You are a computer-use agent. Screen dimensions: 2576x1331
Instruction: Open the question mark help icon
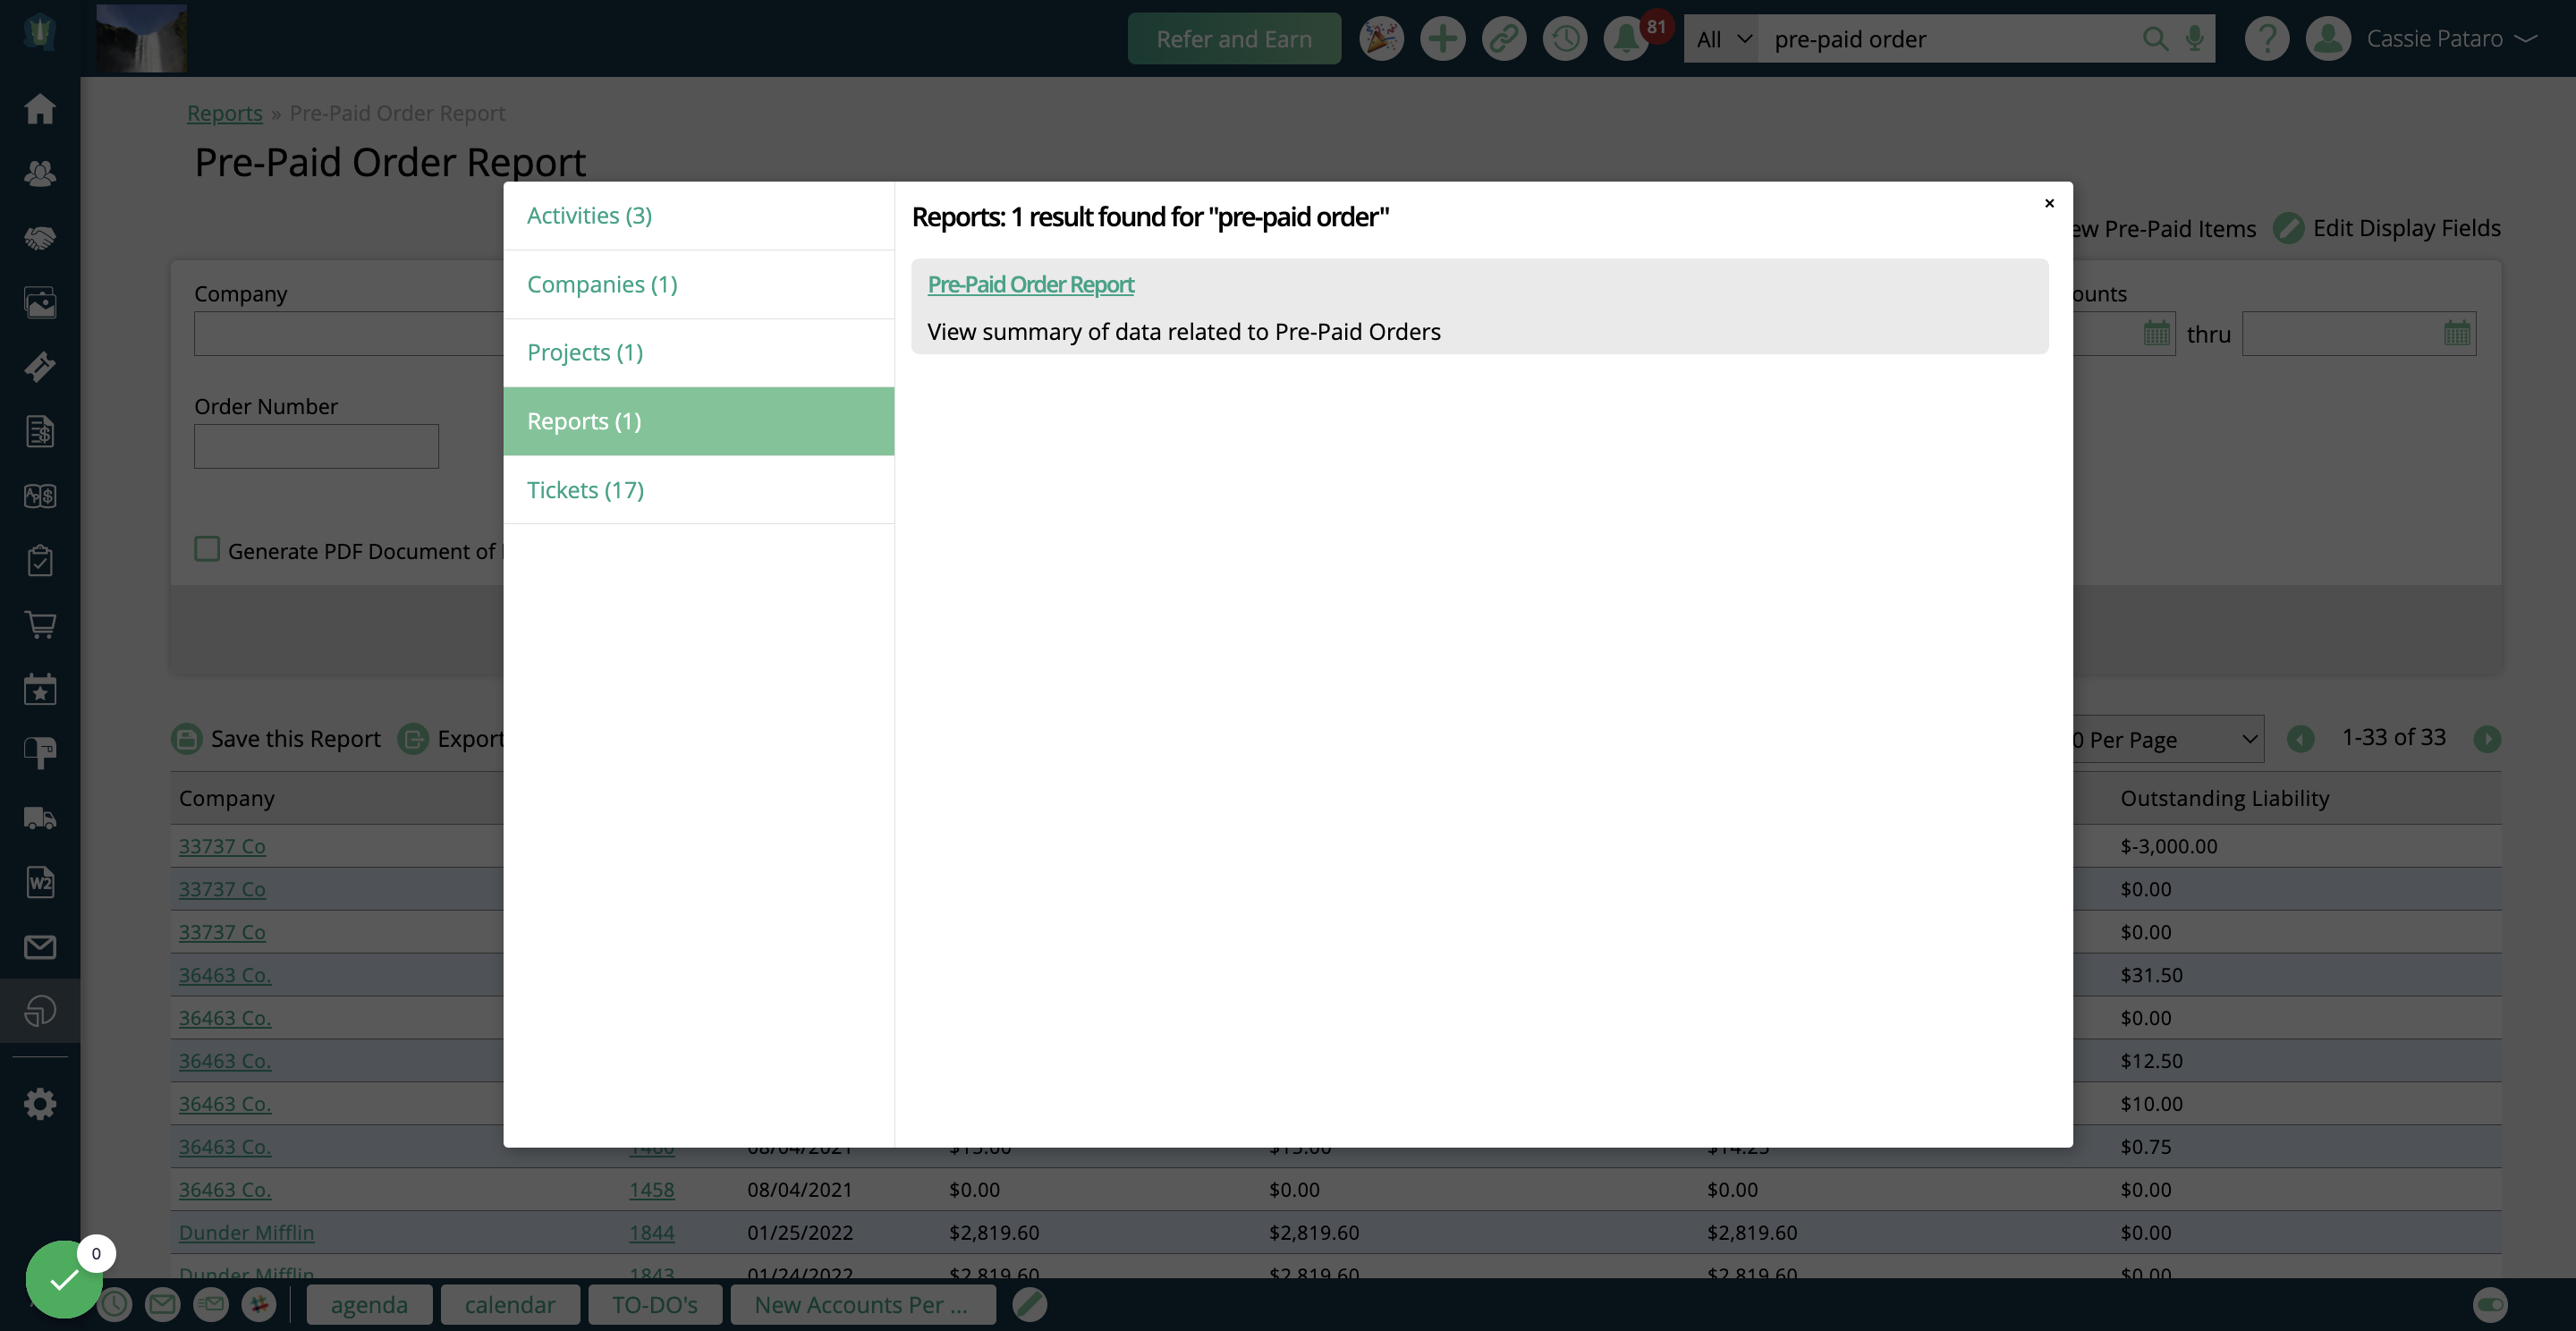click(2266, 39)
